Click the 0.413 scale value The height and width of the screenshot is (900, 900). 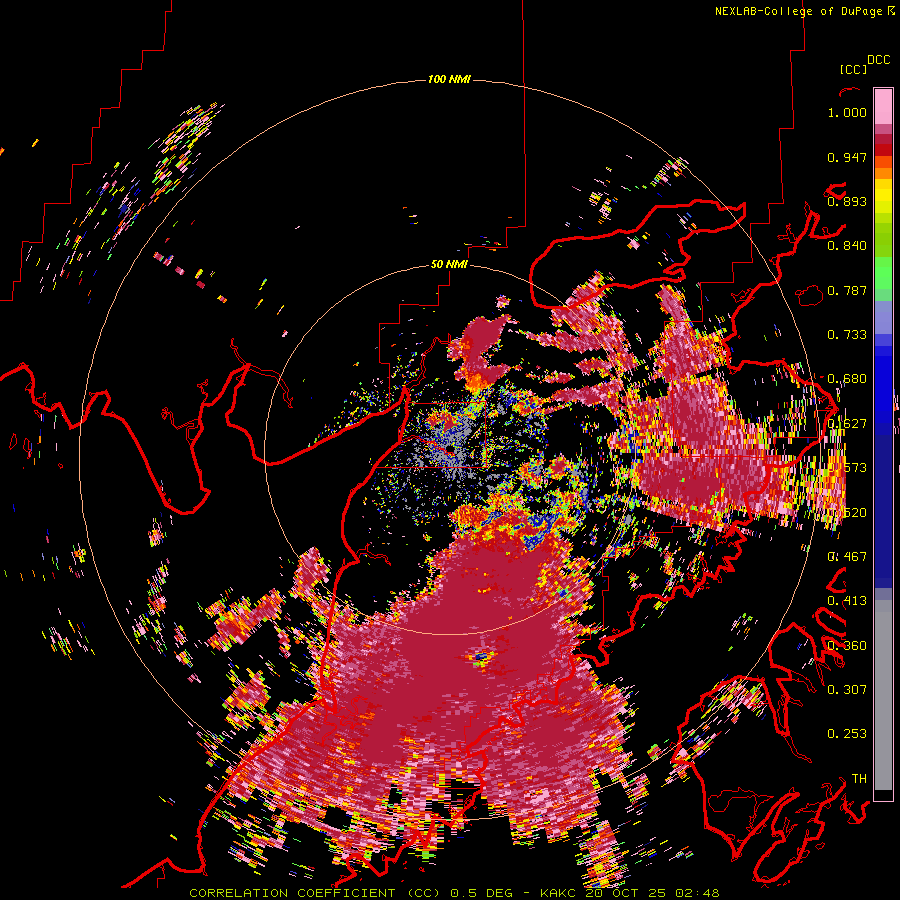847,601
